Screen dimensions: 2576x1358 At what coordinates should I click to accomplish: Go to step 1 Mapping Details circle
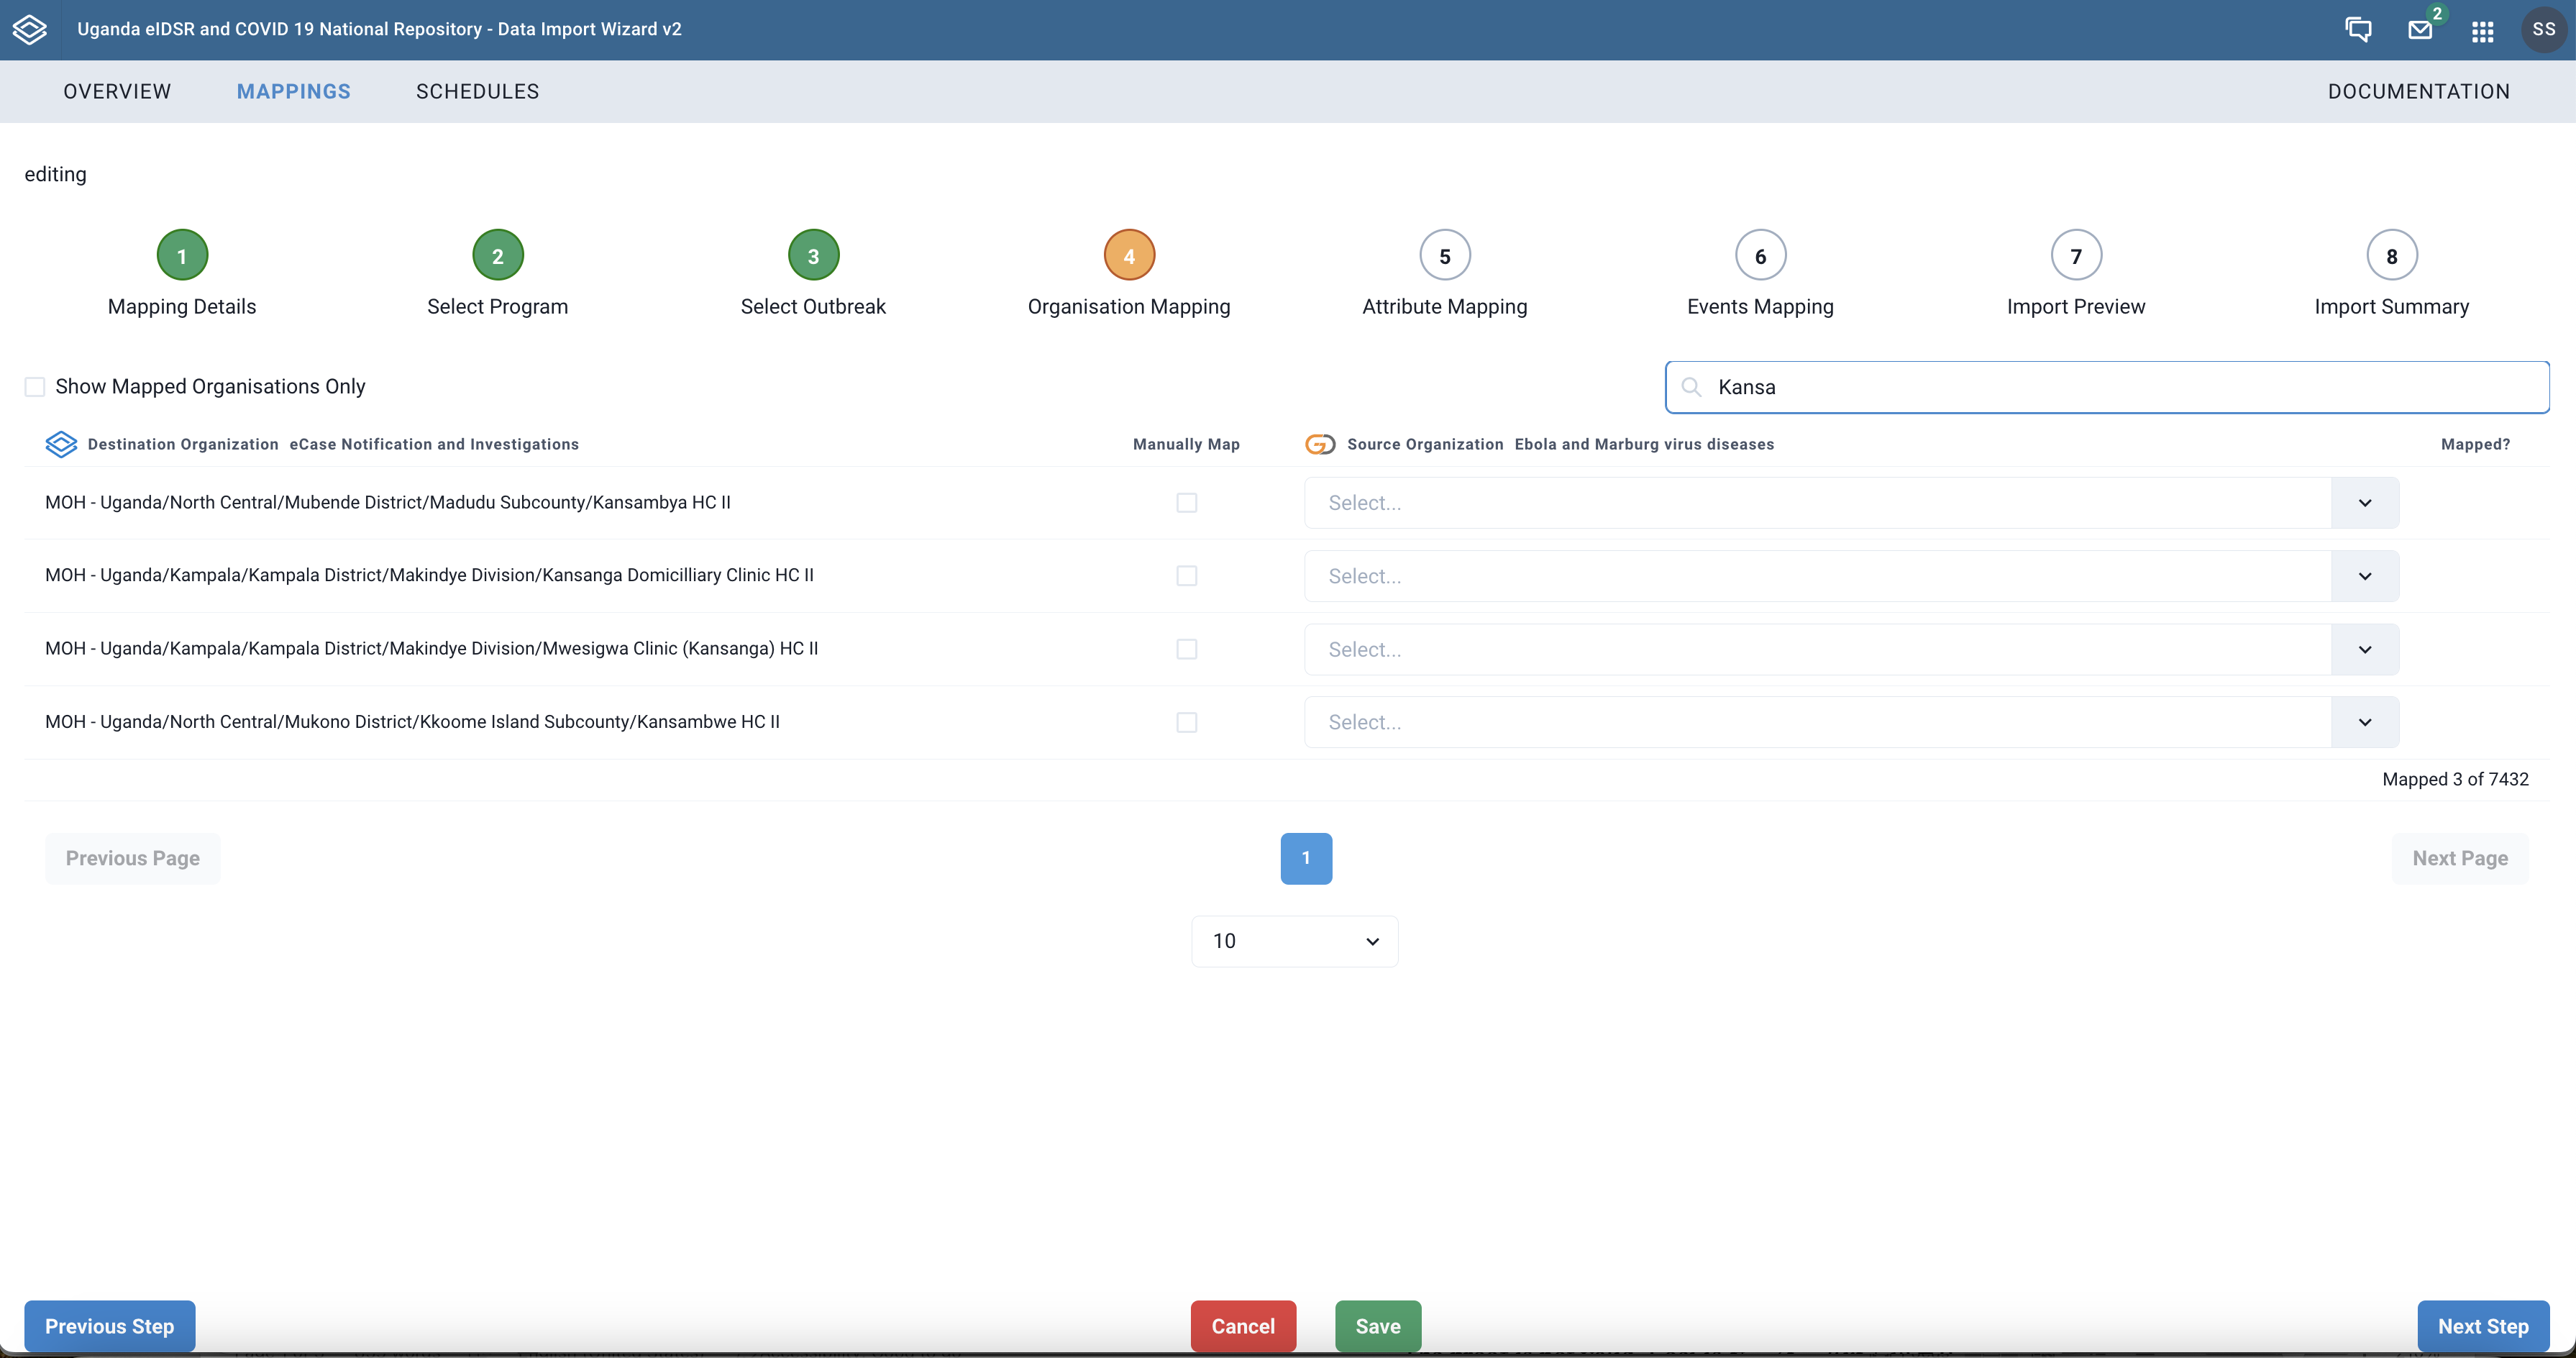pyautogui.click(x=182, y=256)
